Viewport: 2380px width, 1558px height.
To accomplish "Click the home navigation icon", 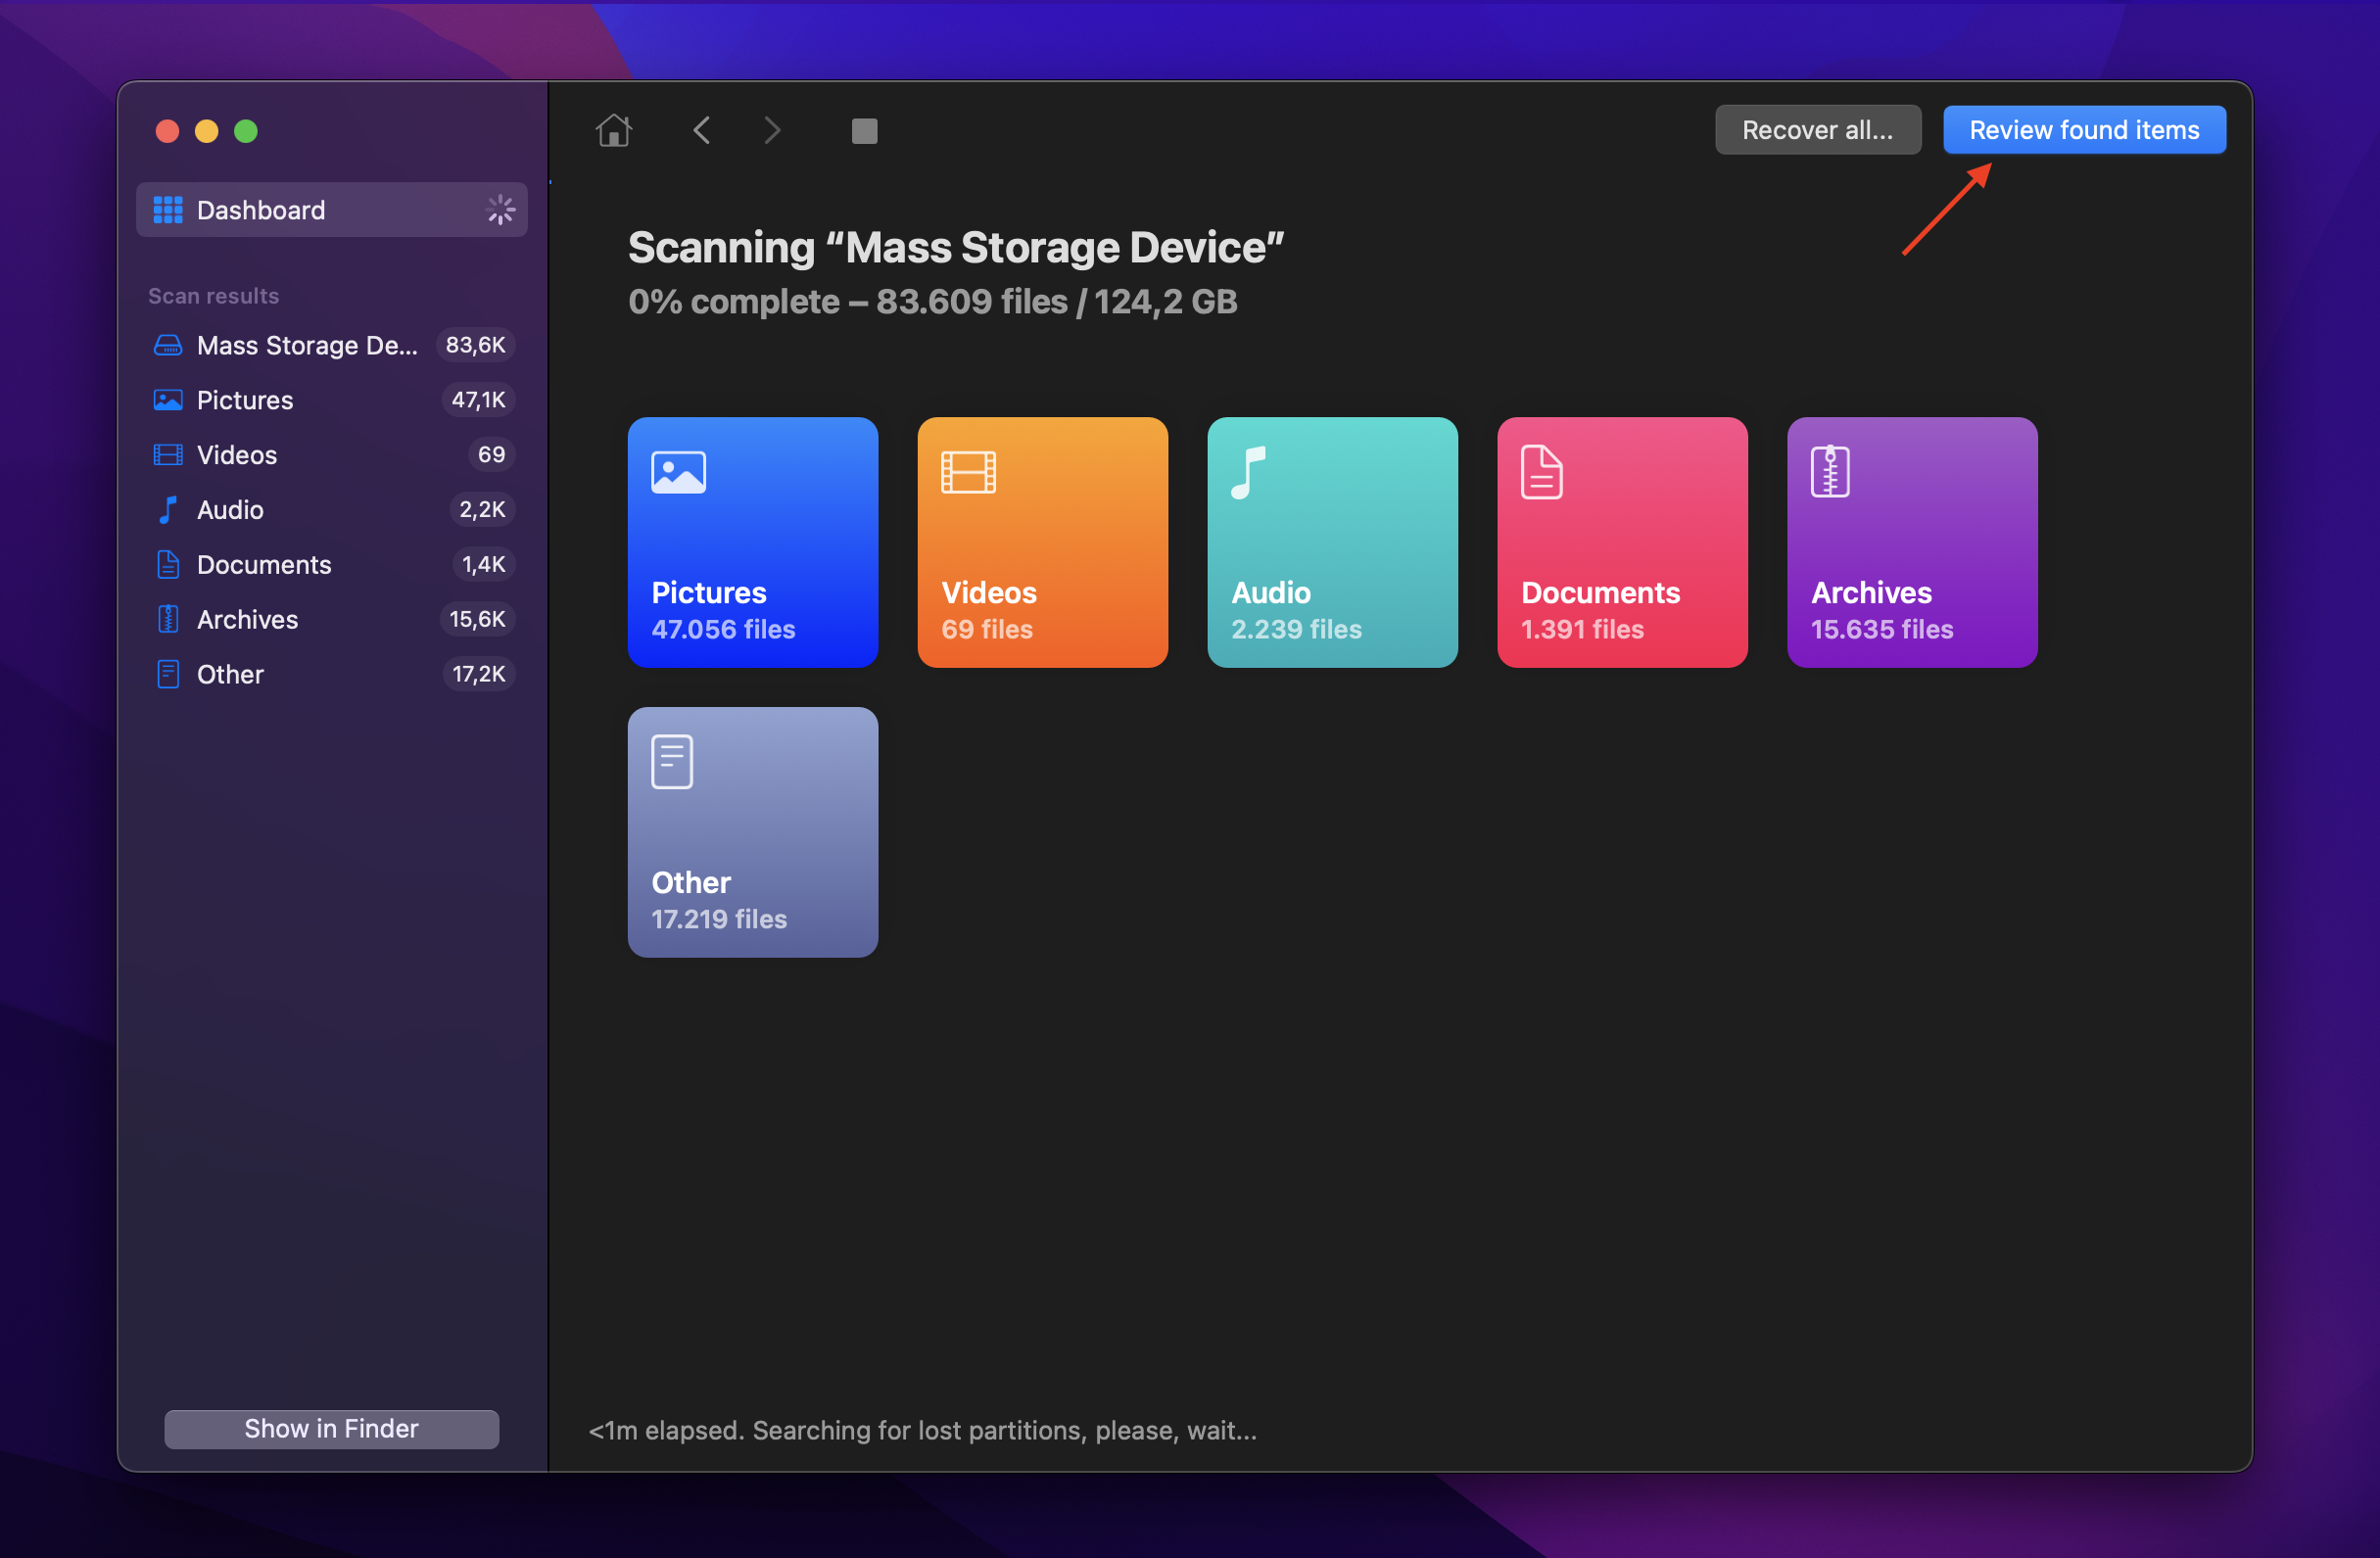I will 614,128.
